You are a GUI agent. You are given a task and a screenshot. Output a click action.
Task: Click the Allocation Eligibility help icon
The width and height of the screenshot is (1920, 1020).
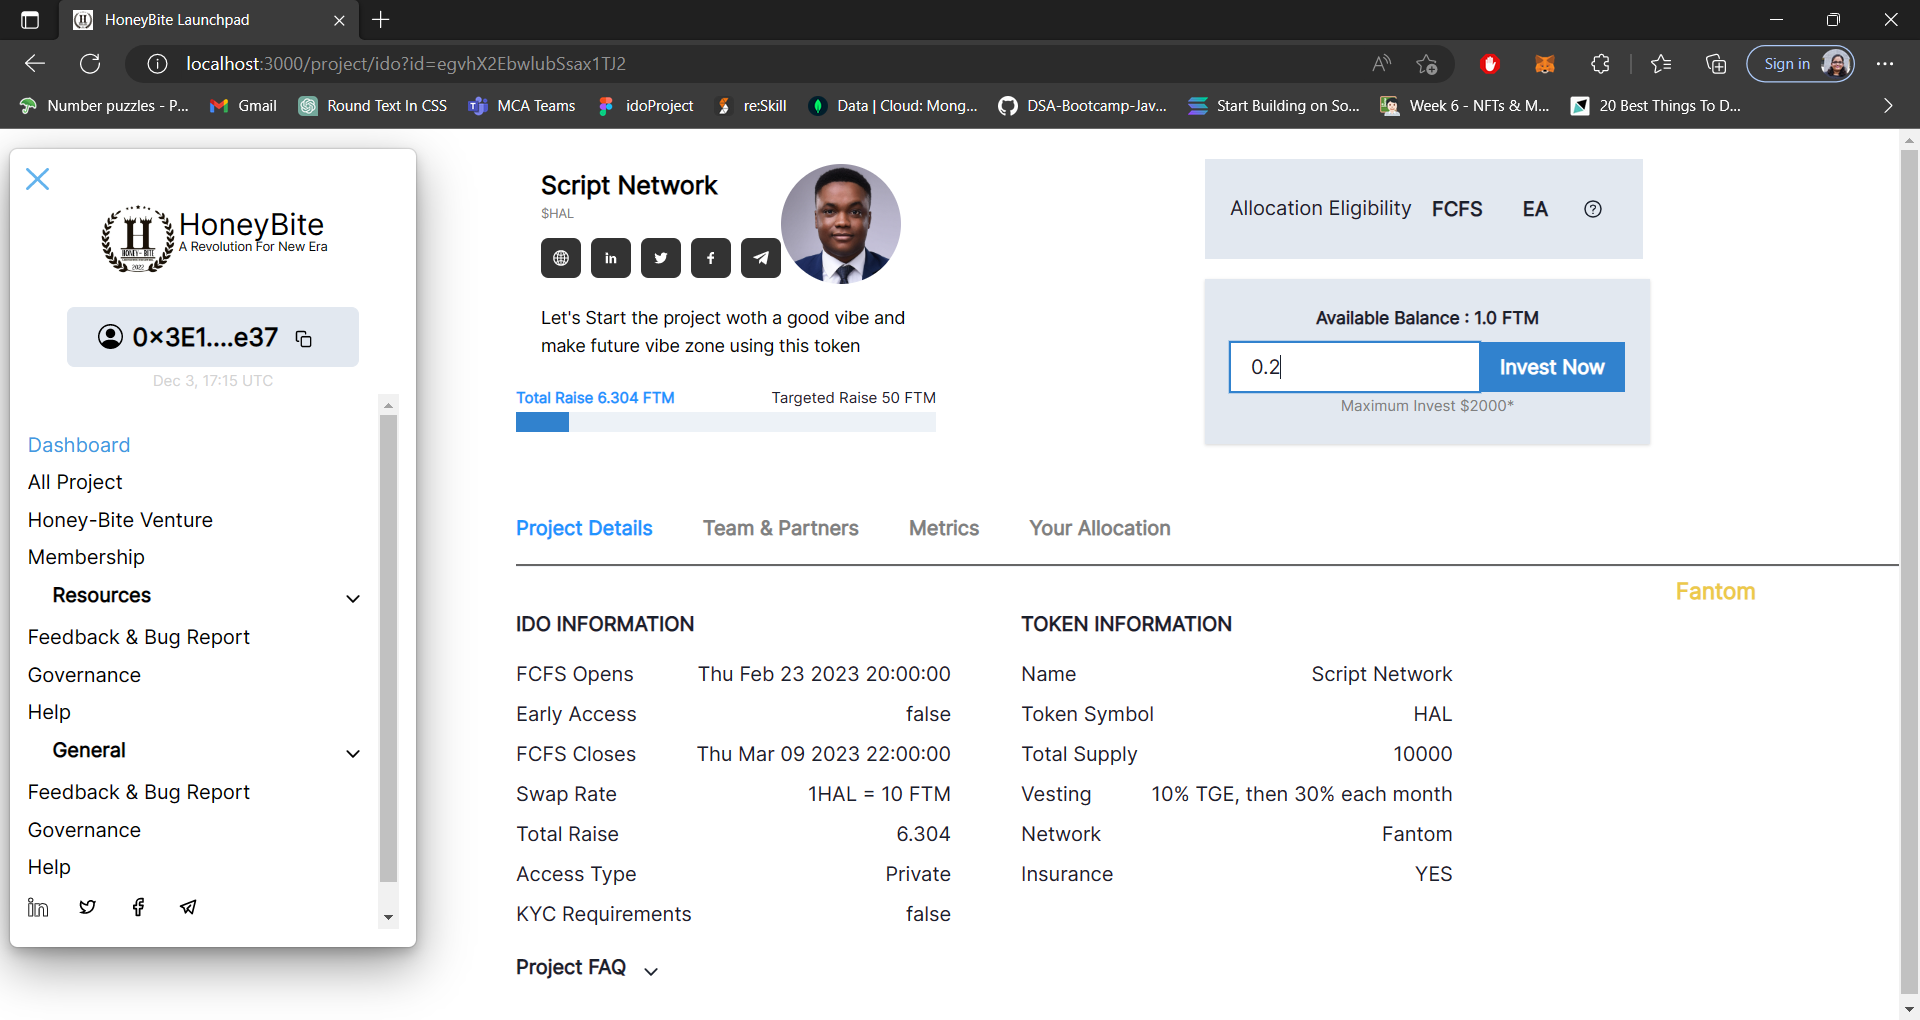[1593, 209]
